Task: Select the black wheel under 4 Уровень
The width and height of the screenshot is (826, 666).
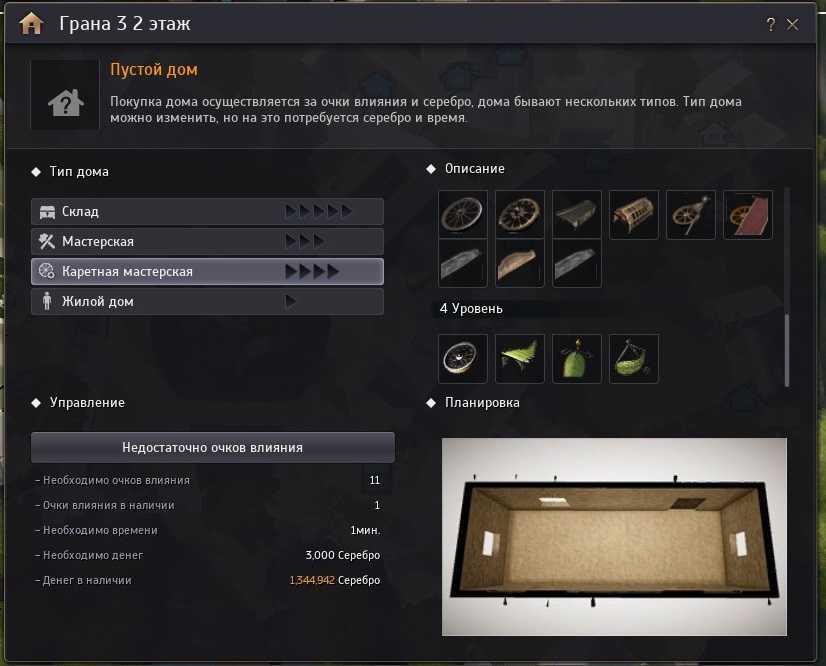Action: point(463,359)
